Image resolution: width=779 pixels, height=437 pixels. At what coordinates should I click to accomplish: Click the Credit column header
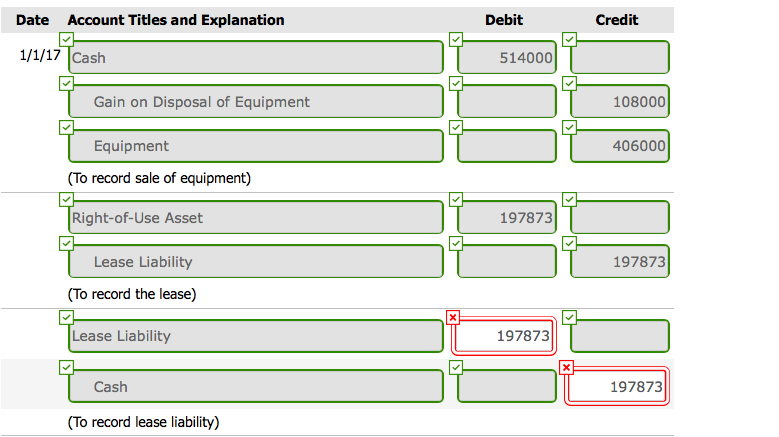(x=617, y=20)
